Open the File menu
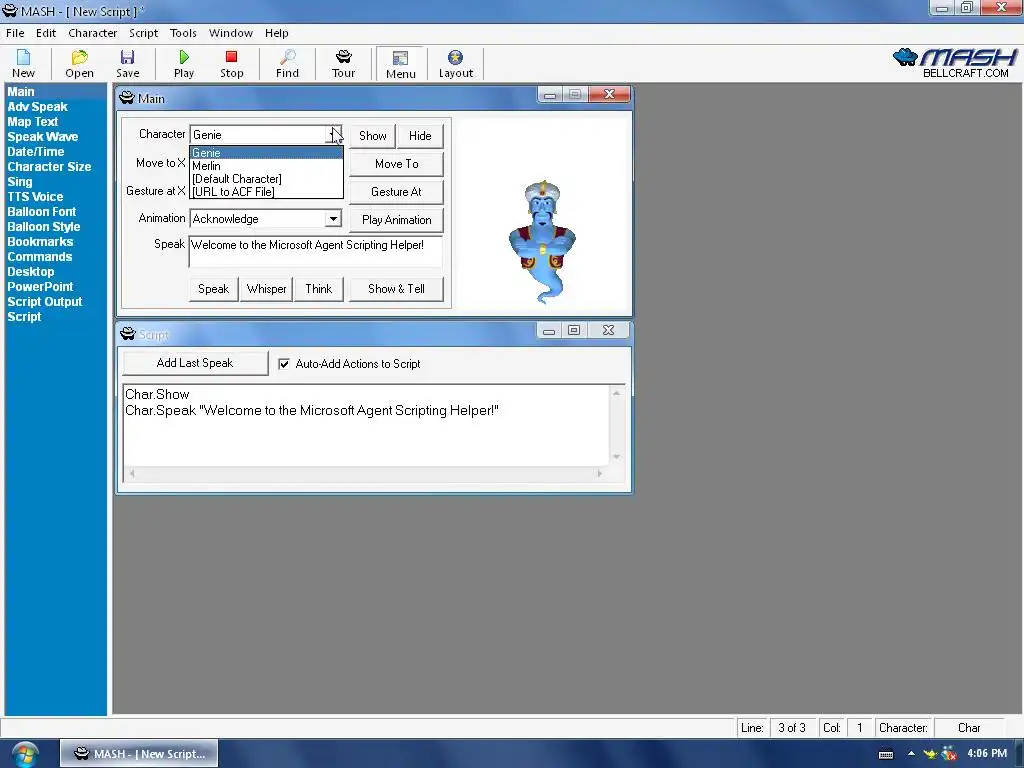The width and height of the screenshot is (1024, 768). click(15, 33)
